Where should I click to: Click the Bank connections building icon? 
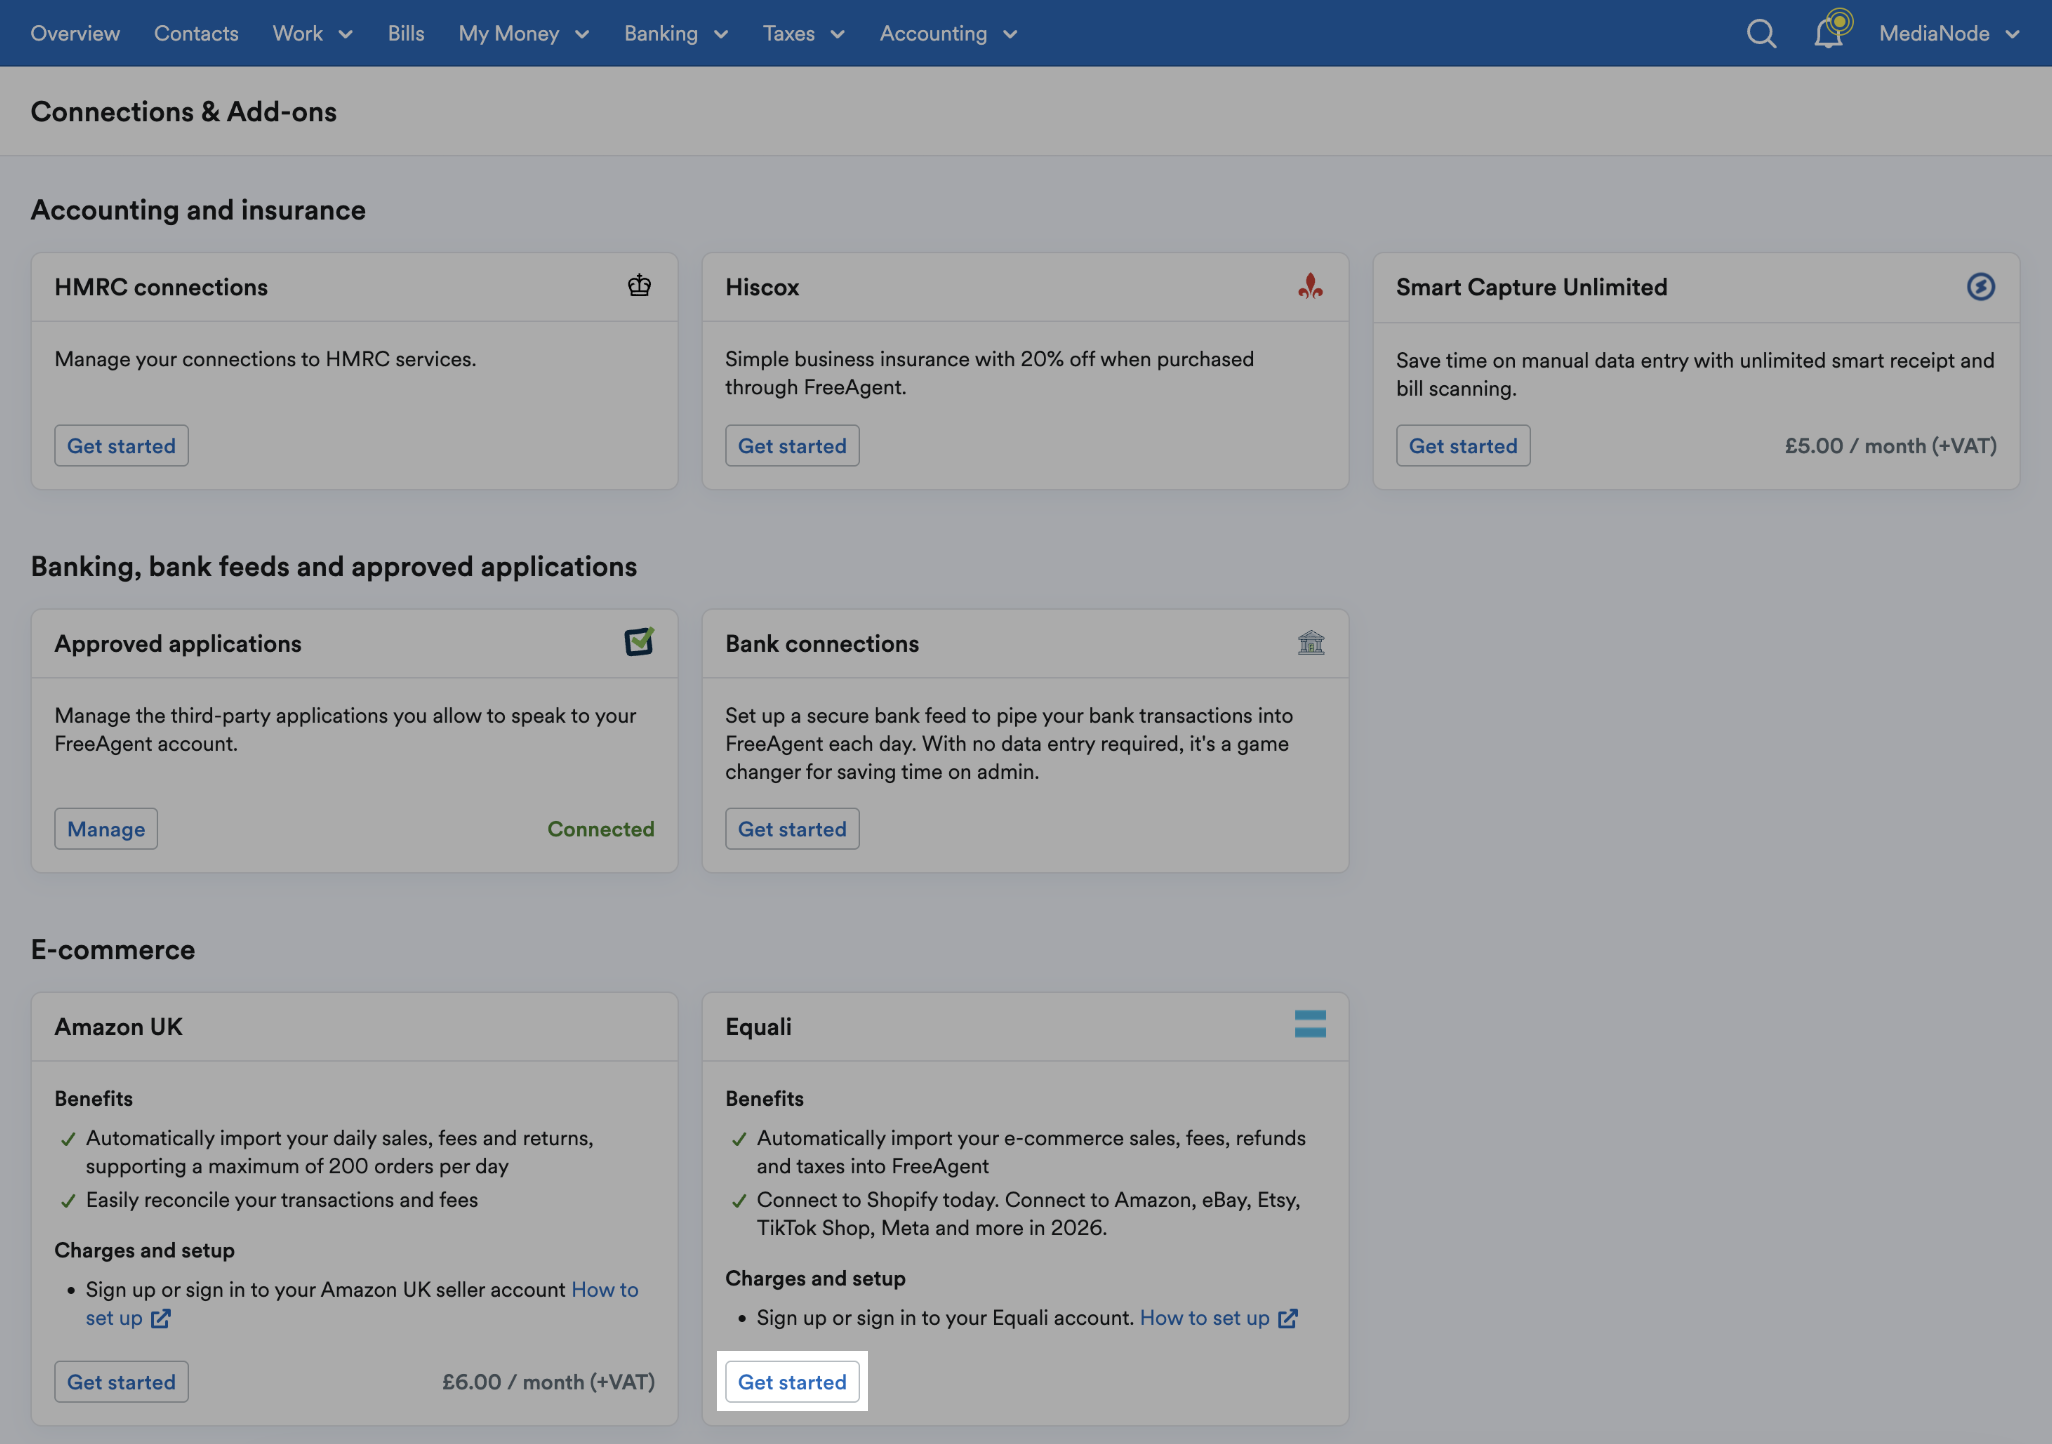point(1310,642)
